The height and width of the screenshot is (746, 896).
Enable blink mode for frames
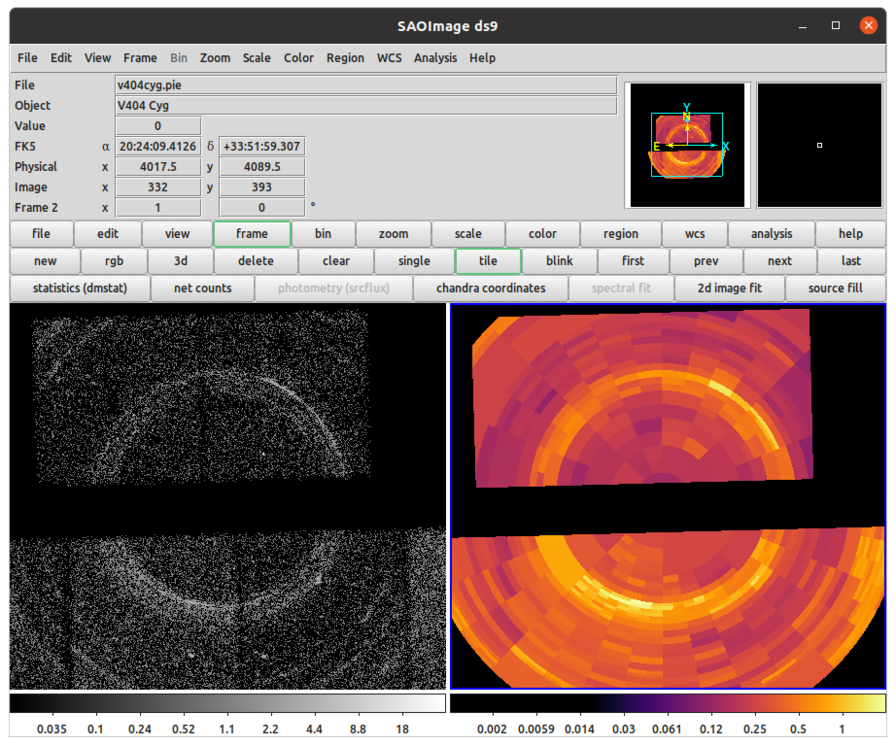(559, 260)
